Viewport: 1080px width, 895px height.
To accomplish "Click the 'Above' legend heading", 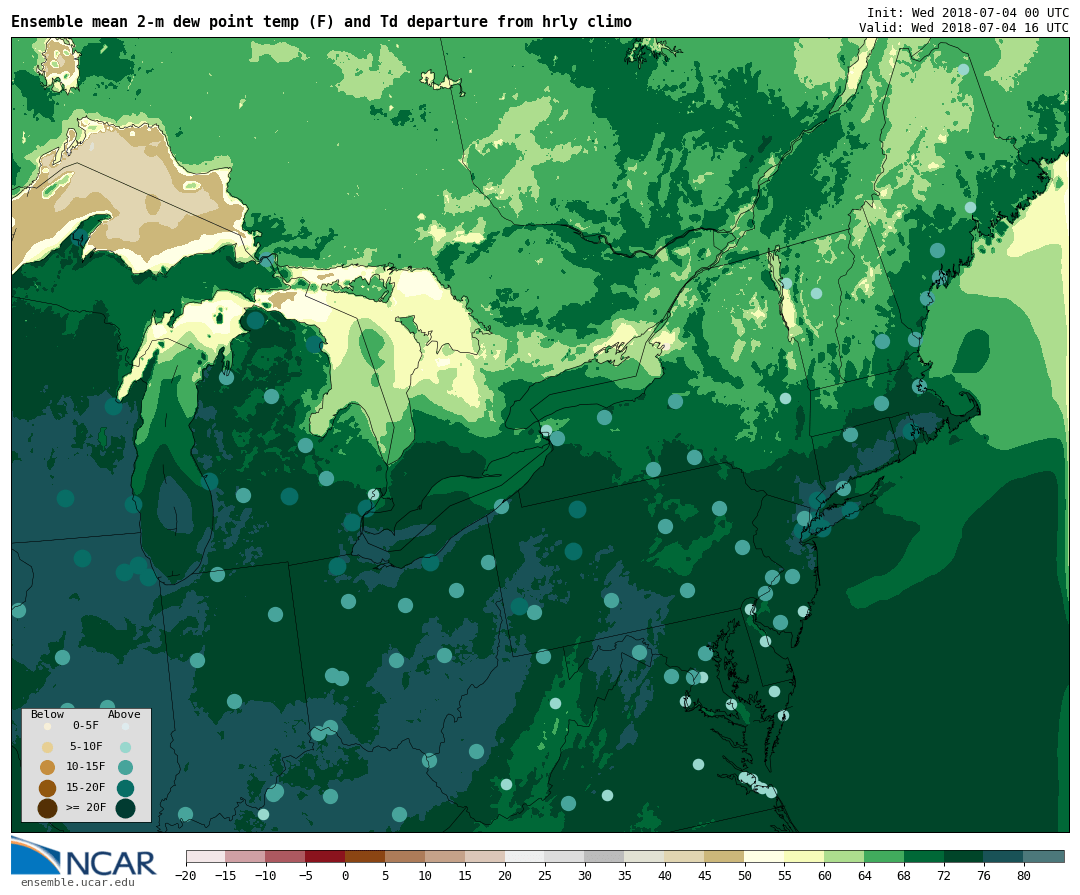I will click(124, 714).
